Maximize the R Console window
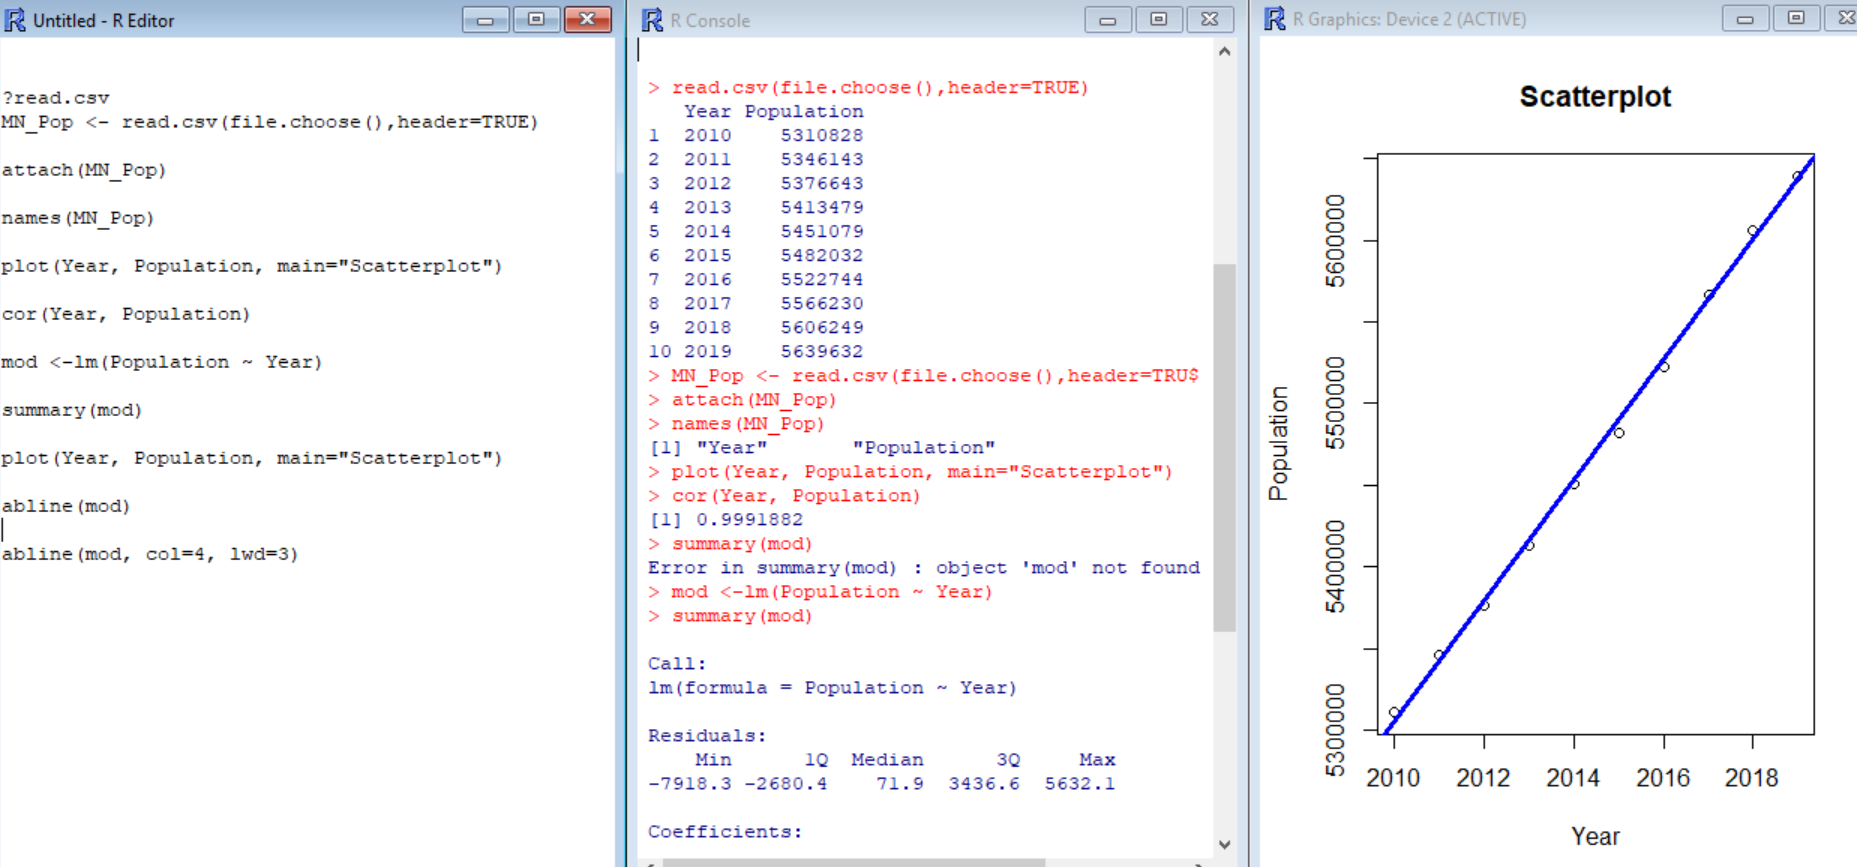 point(1159,19)
